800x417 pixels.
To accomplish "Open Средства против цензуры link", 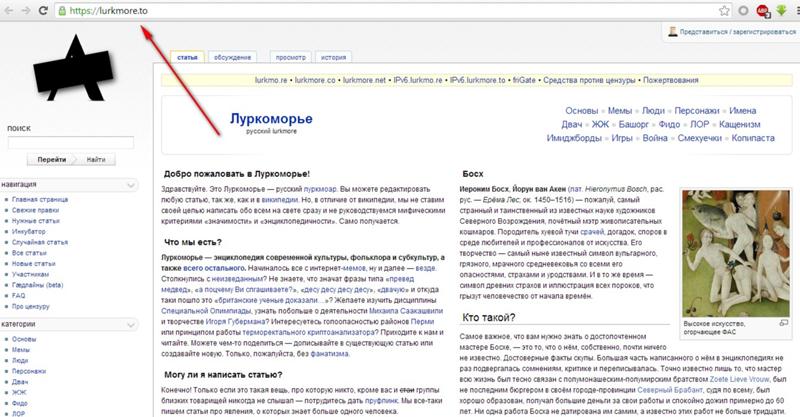I will tap(589, 80).
